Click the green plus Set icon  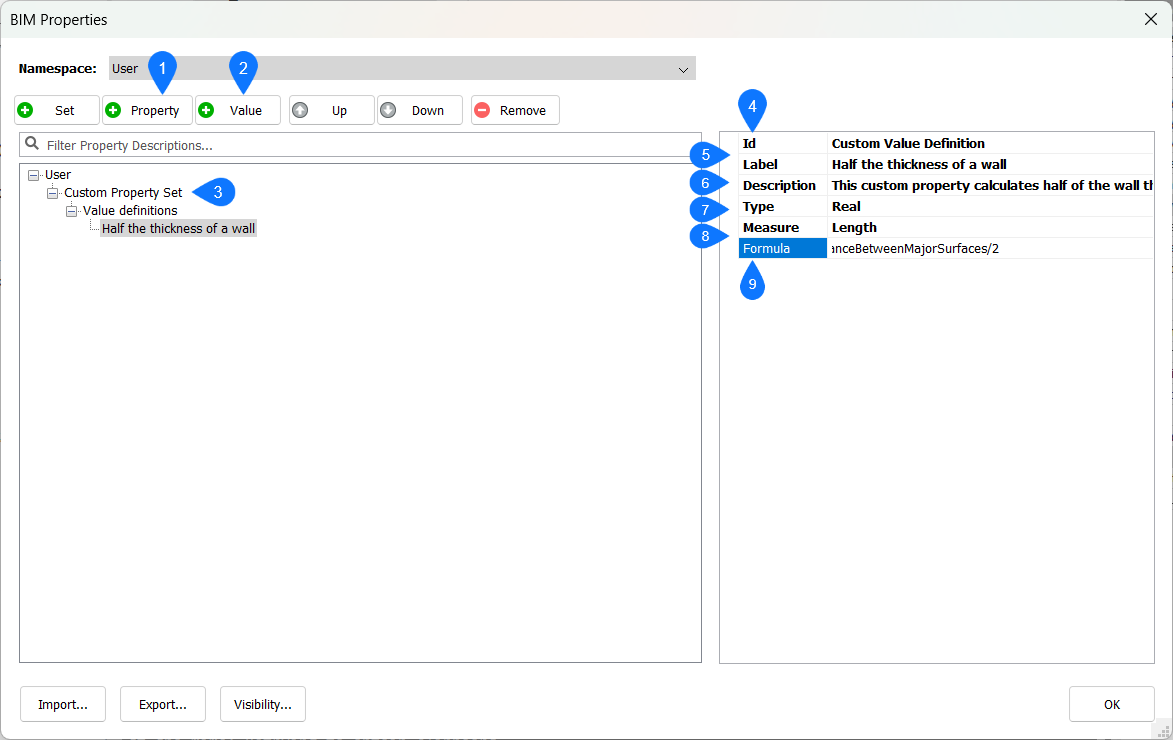tap(25, 110)
